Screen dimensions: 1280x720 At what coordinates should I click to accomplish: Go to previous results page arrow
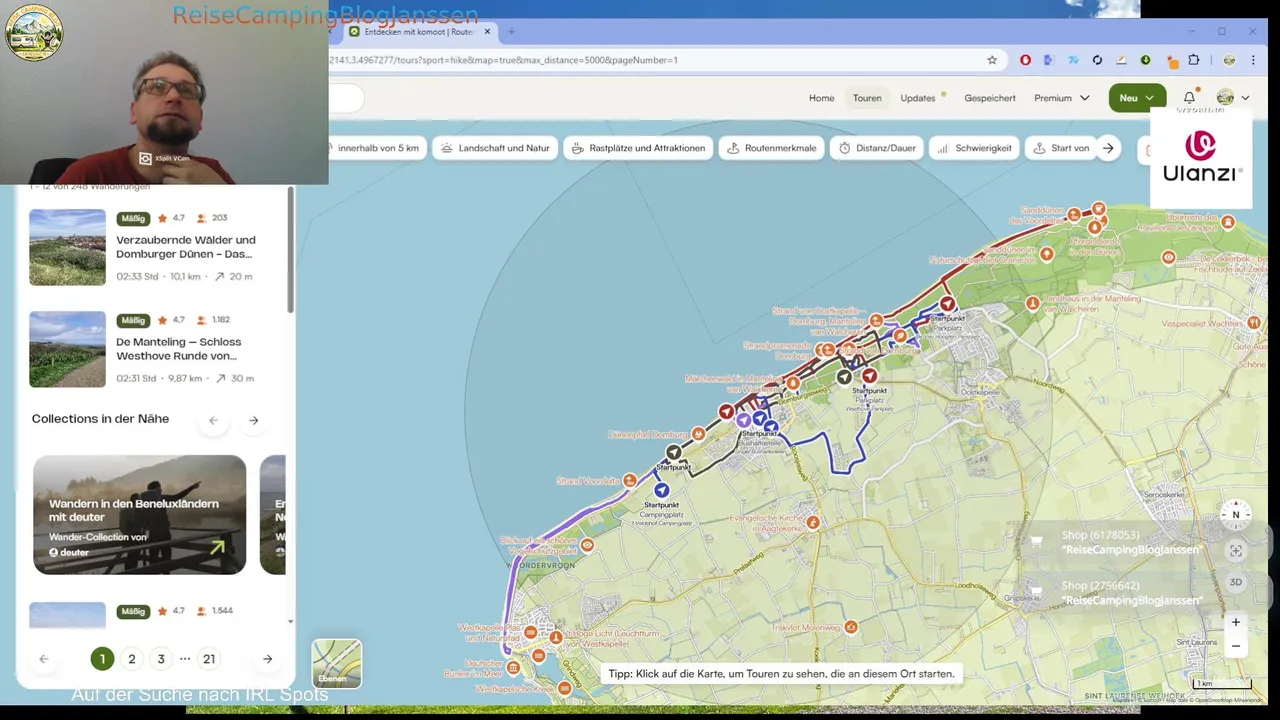[x=43, y=659]
